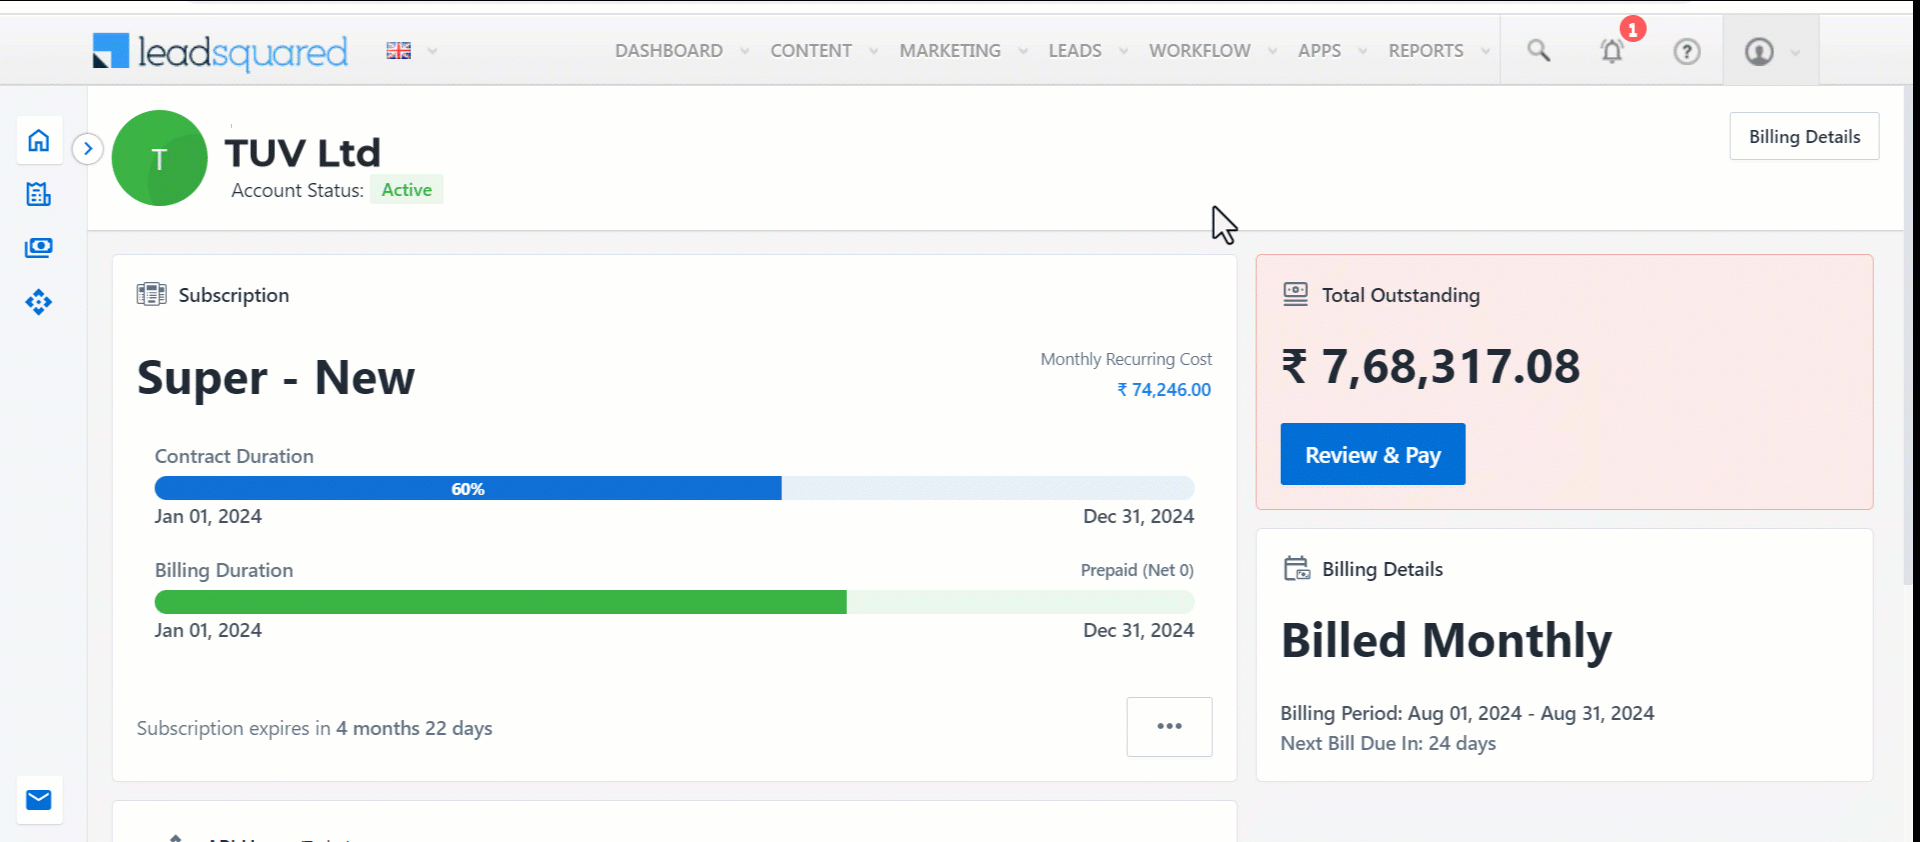The width and height of the screenshot is (1920, 842).
Task: Click the page vertical scrollbar
Action: (1910, 335)
